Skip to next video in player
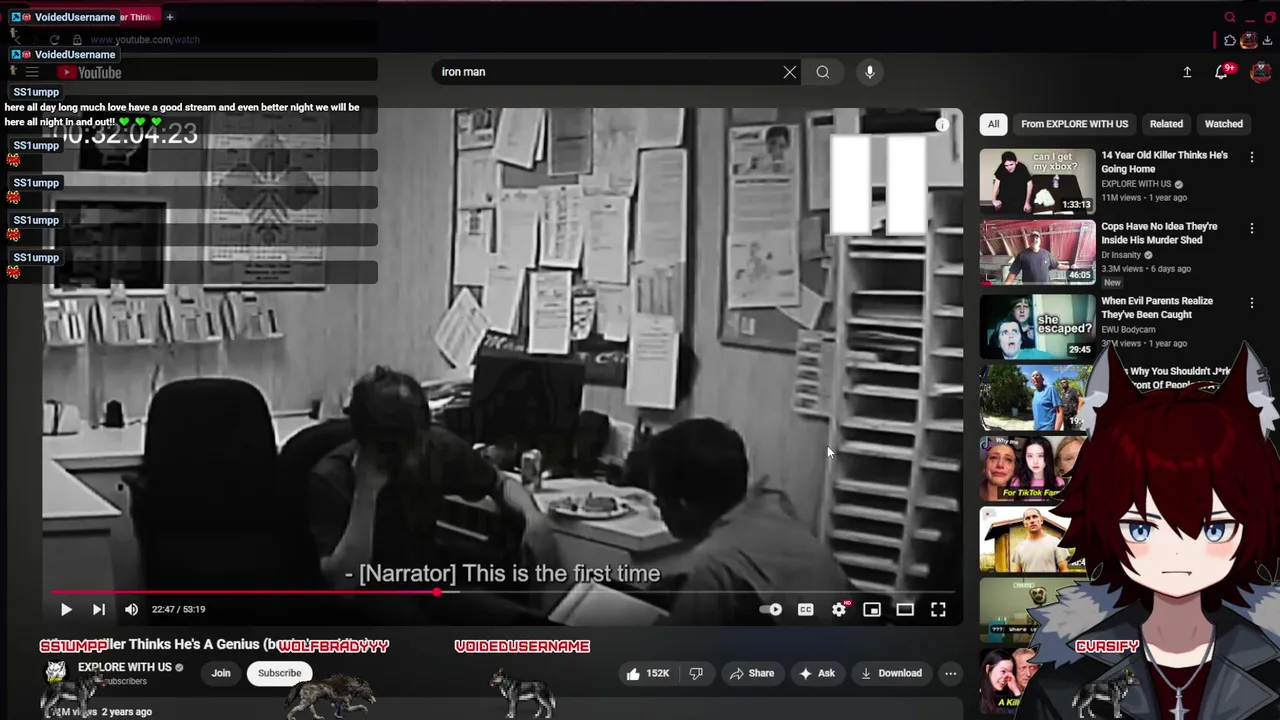This screenshot has height=720, width=1280. pyautogui.click(x=99, y=609)
